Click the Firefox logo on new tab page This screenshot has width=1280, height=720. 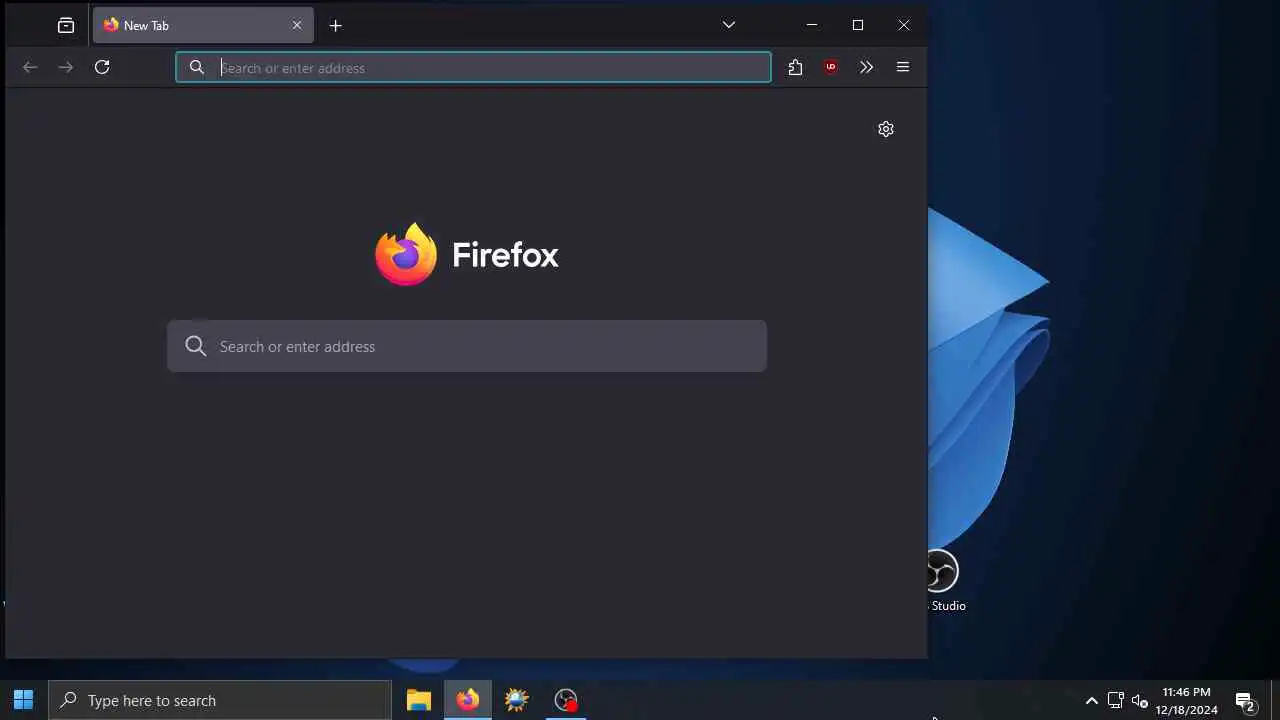[x=467, y=254]
